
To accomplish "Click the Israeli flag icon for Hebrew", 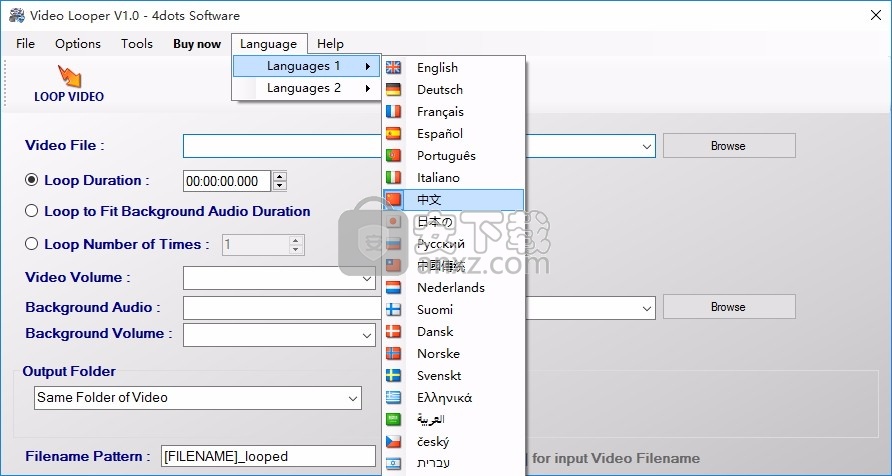I will (393, 463).
